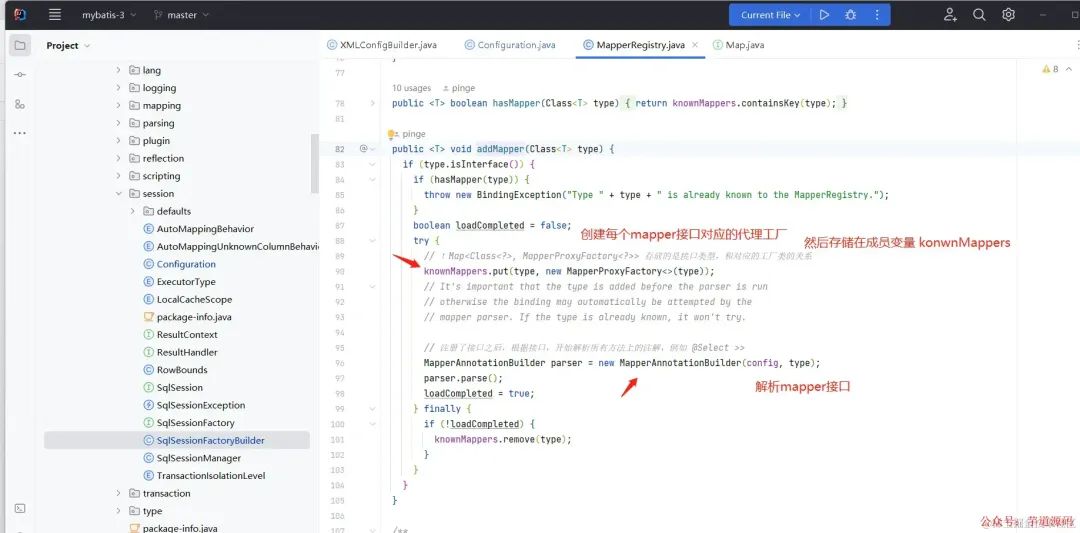The height and width of the screenshot is (533, 1080).
Task: Expand the logging folder
Action: click(118, 88)
